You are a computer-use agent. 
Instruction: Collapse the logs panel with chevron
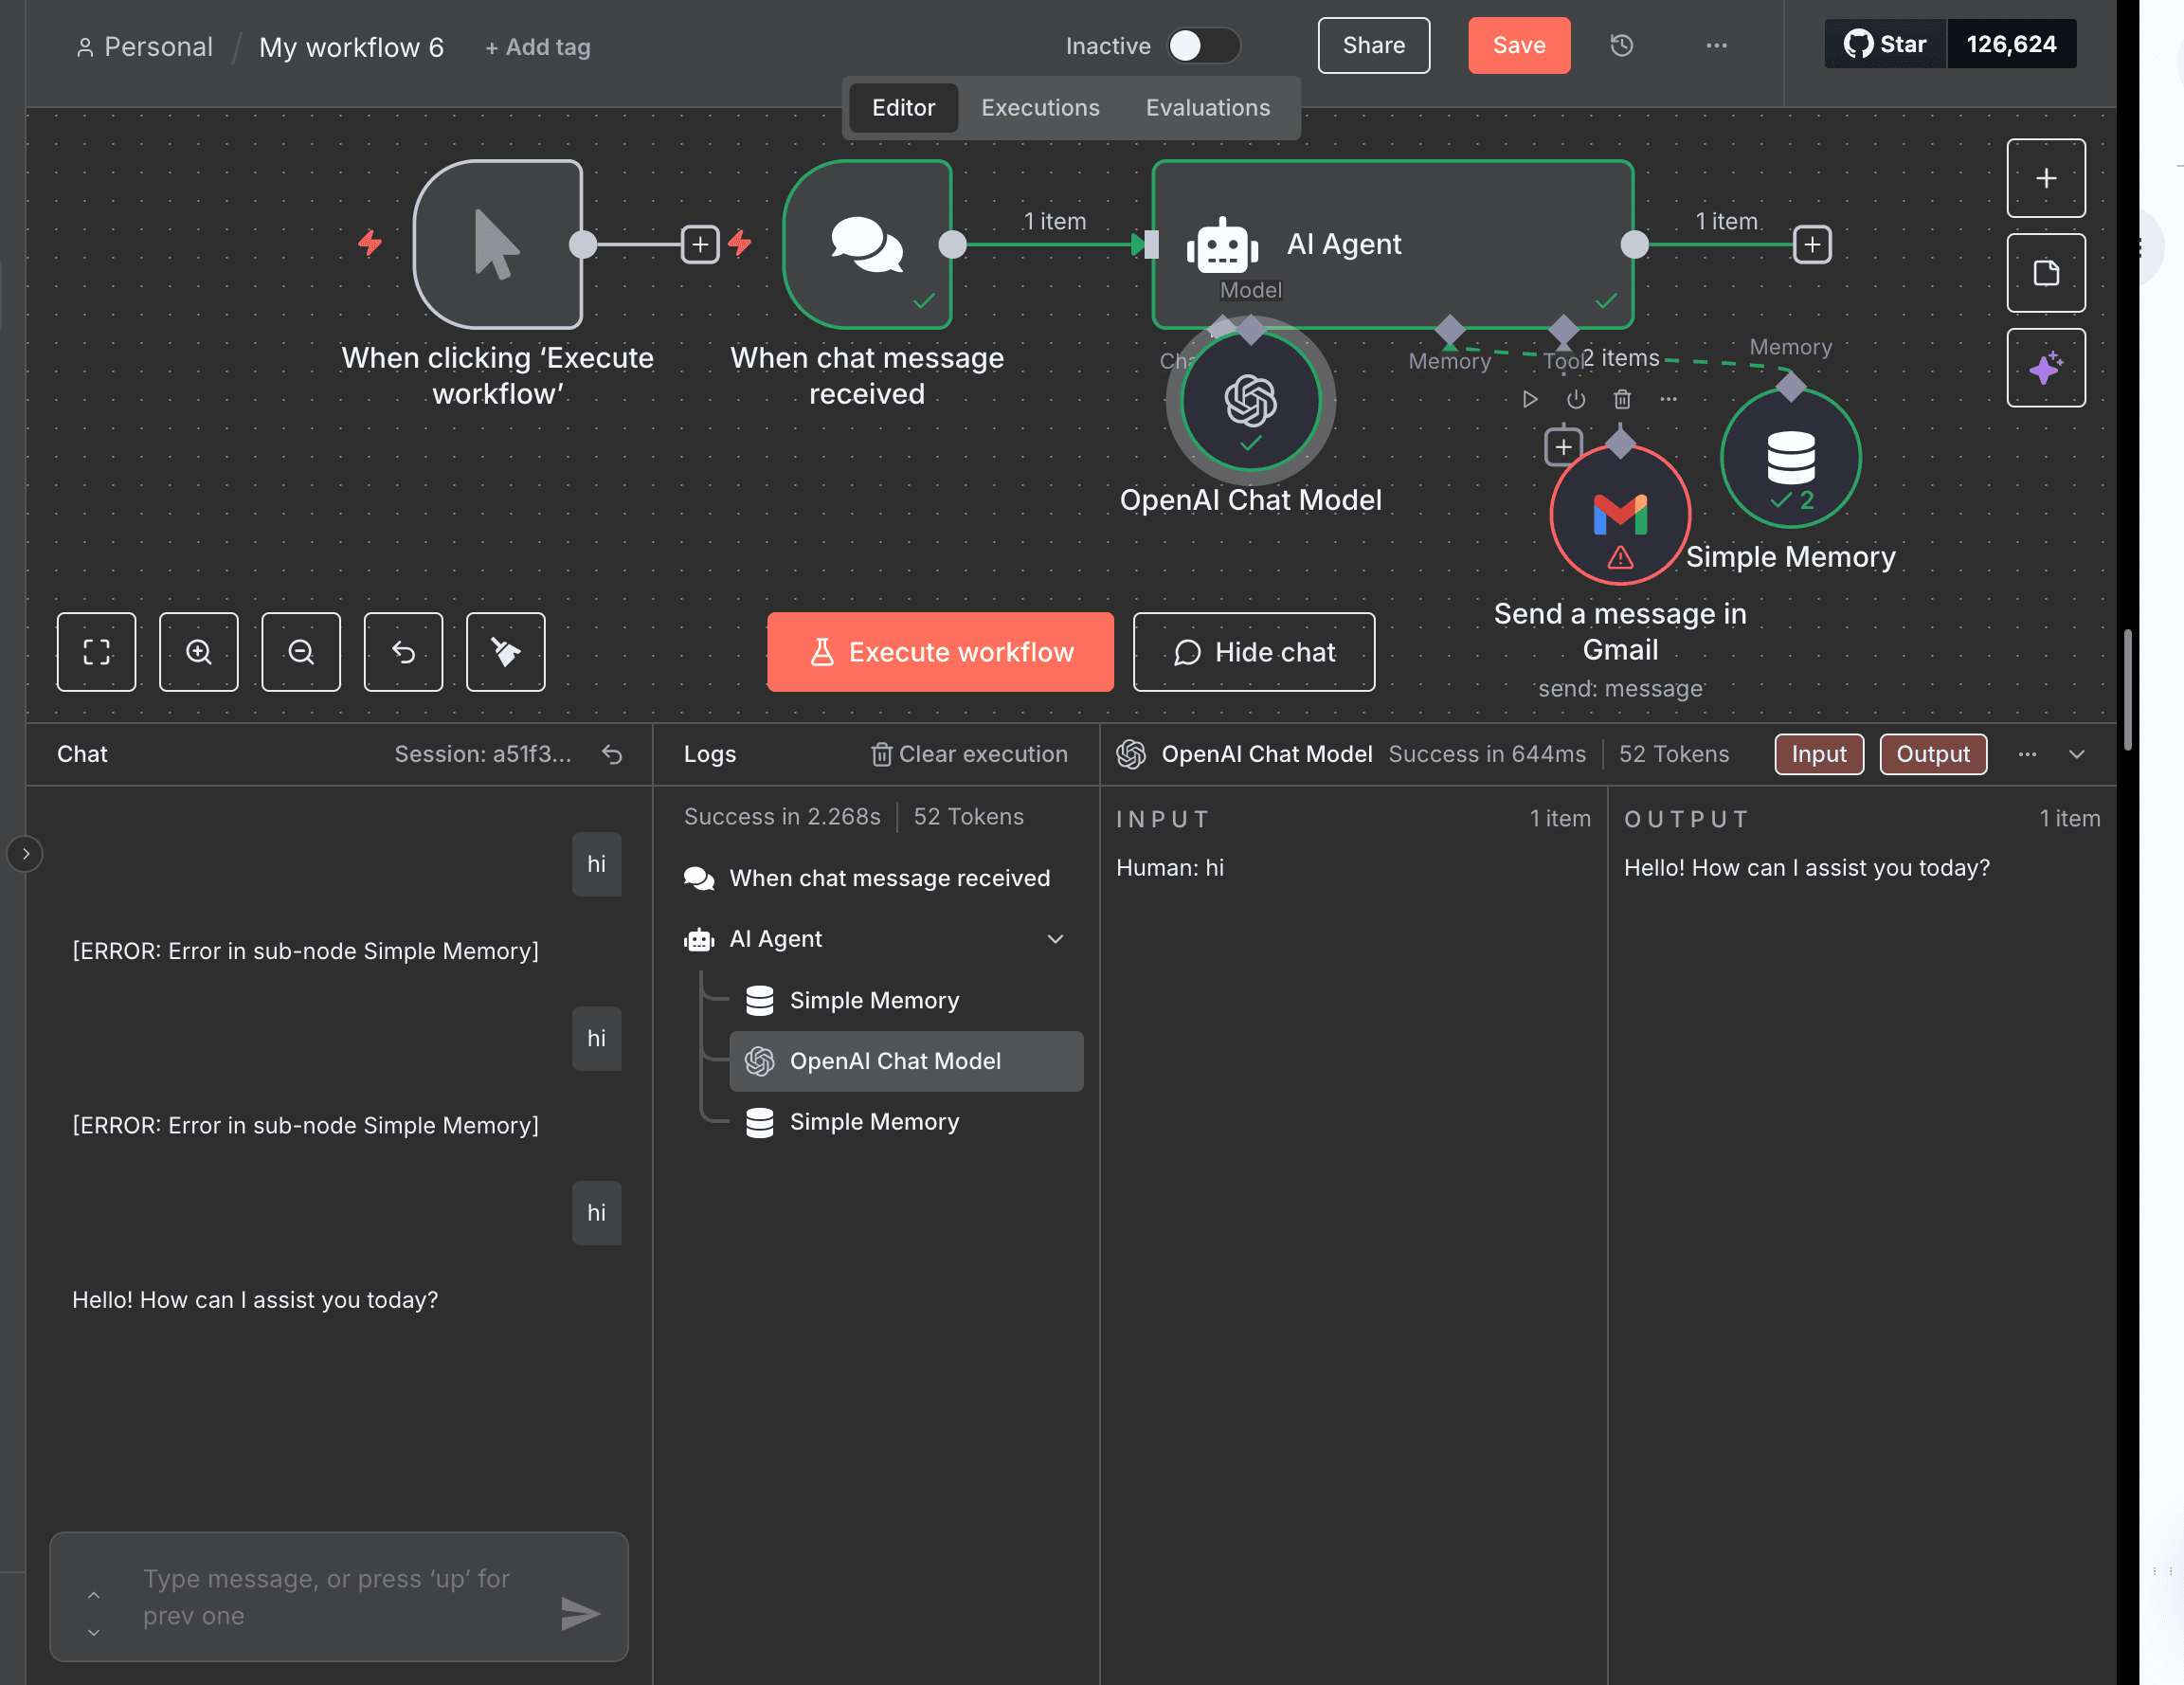click(x=2077, y=754)
